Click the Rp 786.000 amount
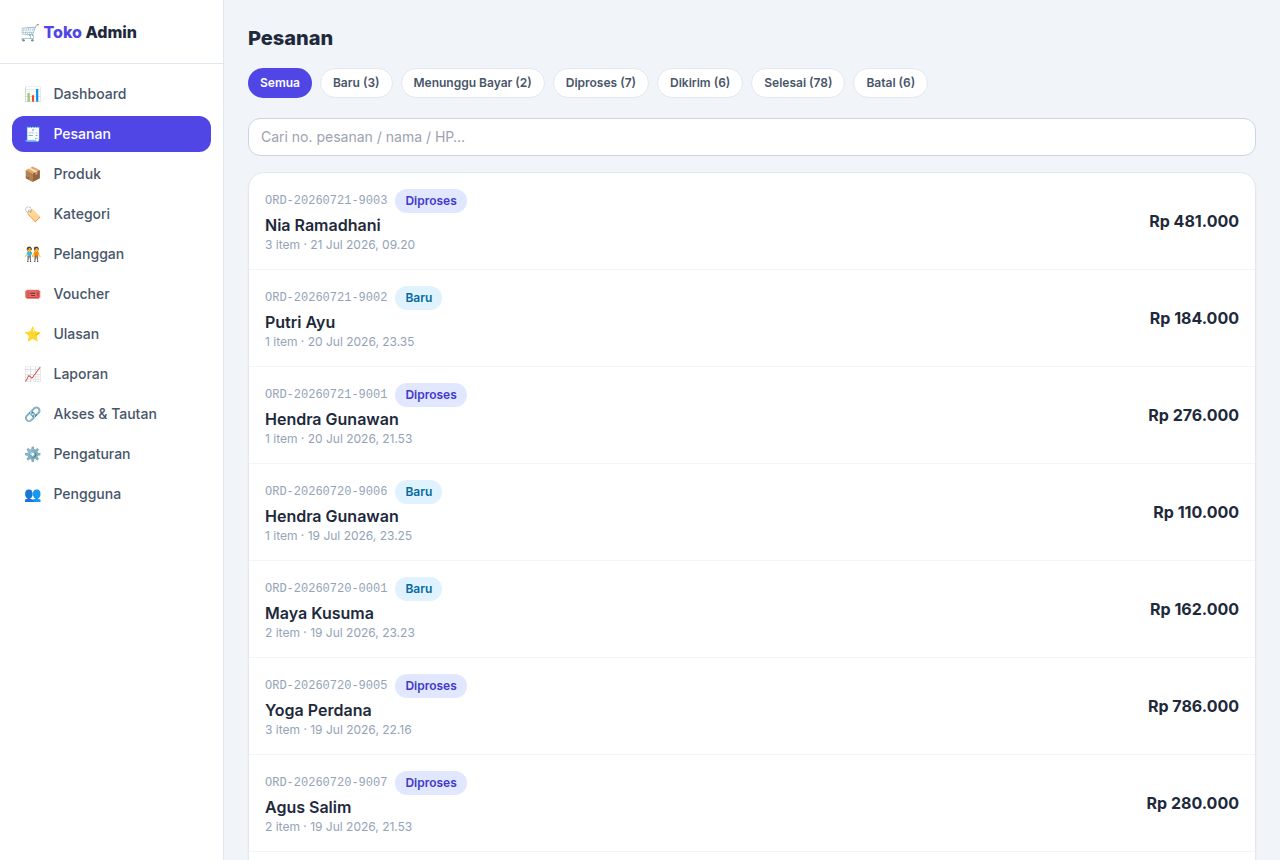The height and width of the screenshot is (860, 1280). [1193, 706]
